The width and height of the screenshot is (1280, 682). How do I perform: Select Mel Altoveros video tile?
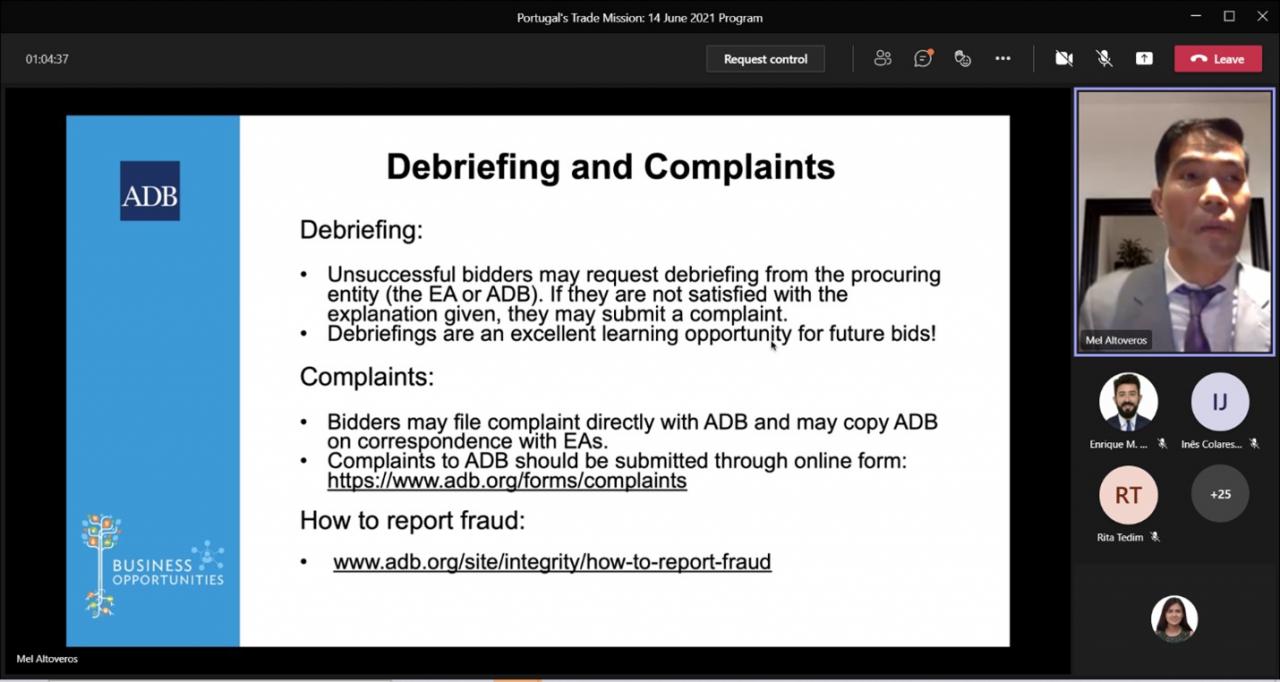[x=1175, y=221]
